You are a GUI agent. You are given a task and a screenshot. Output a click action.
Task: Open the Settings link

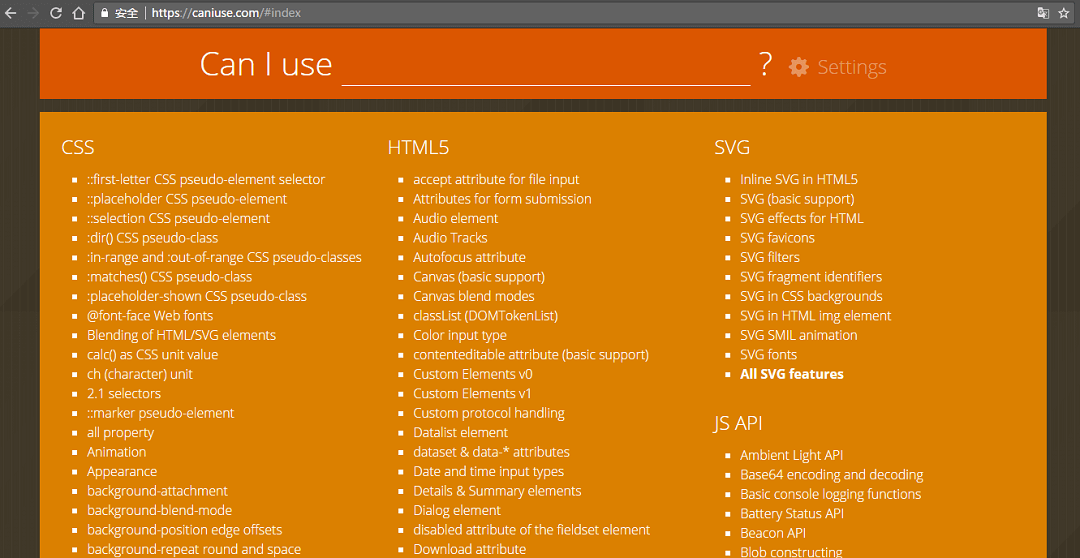[x=851, y=67]
